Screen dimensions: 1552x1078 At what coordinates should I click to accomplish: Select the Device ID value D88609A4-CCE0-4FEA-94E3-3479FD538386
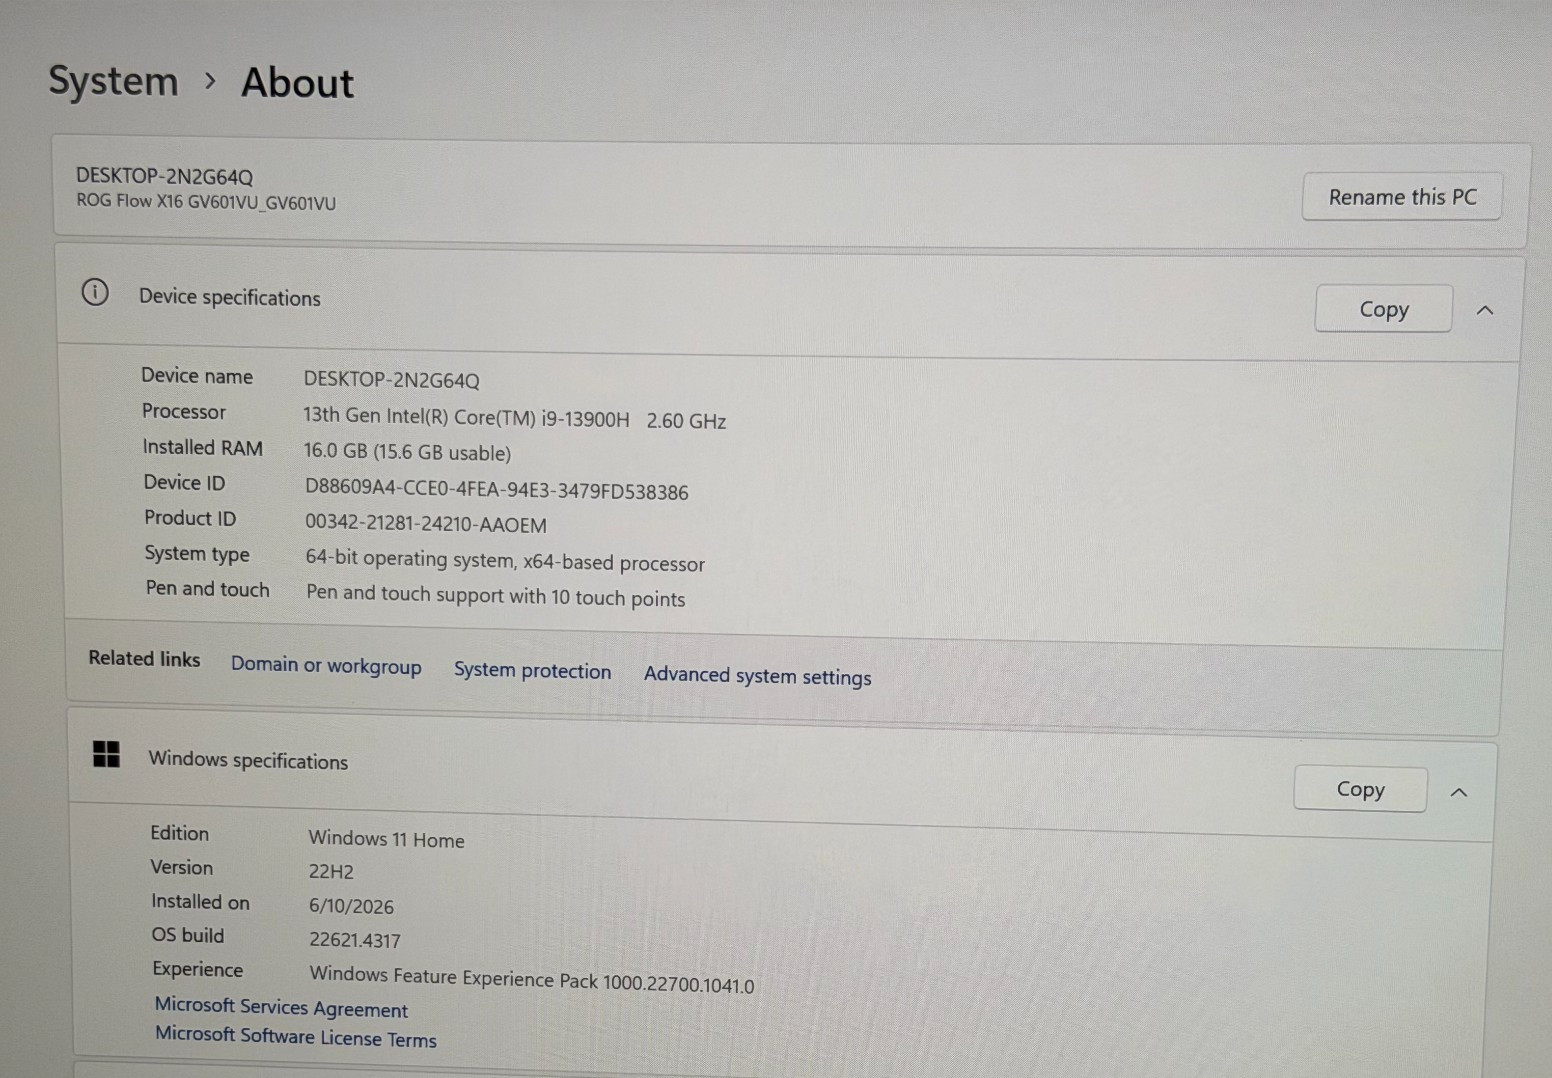[497, 490]
